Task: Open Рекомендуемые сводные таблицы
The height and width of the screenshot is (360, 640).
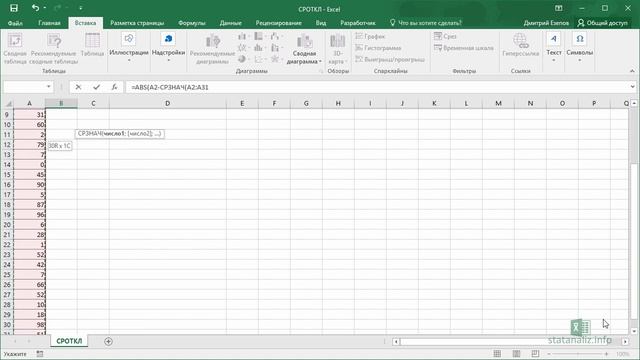Action: [x=54, y=49]
